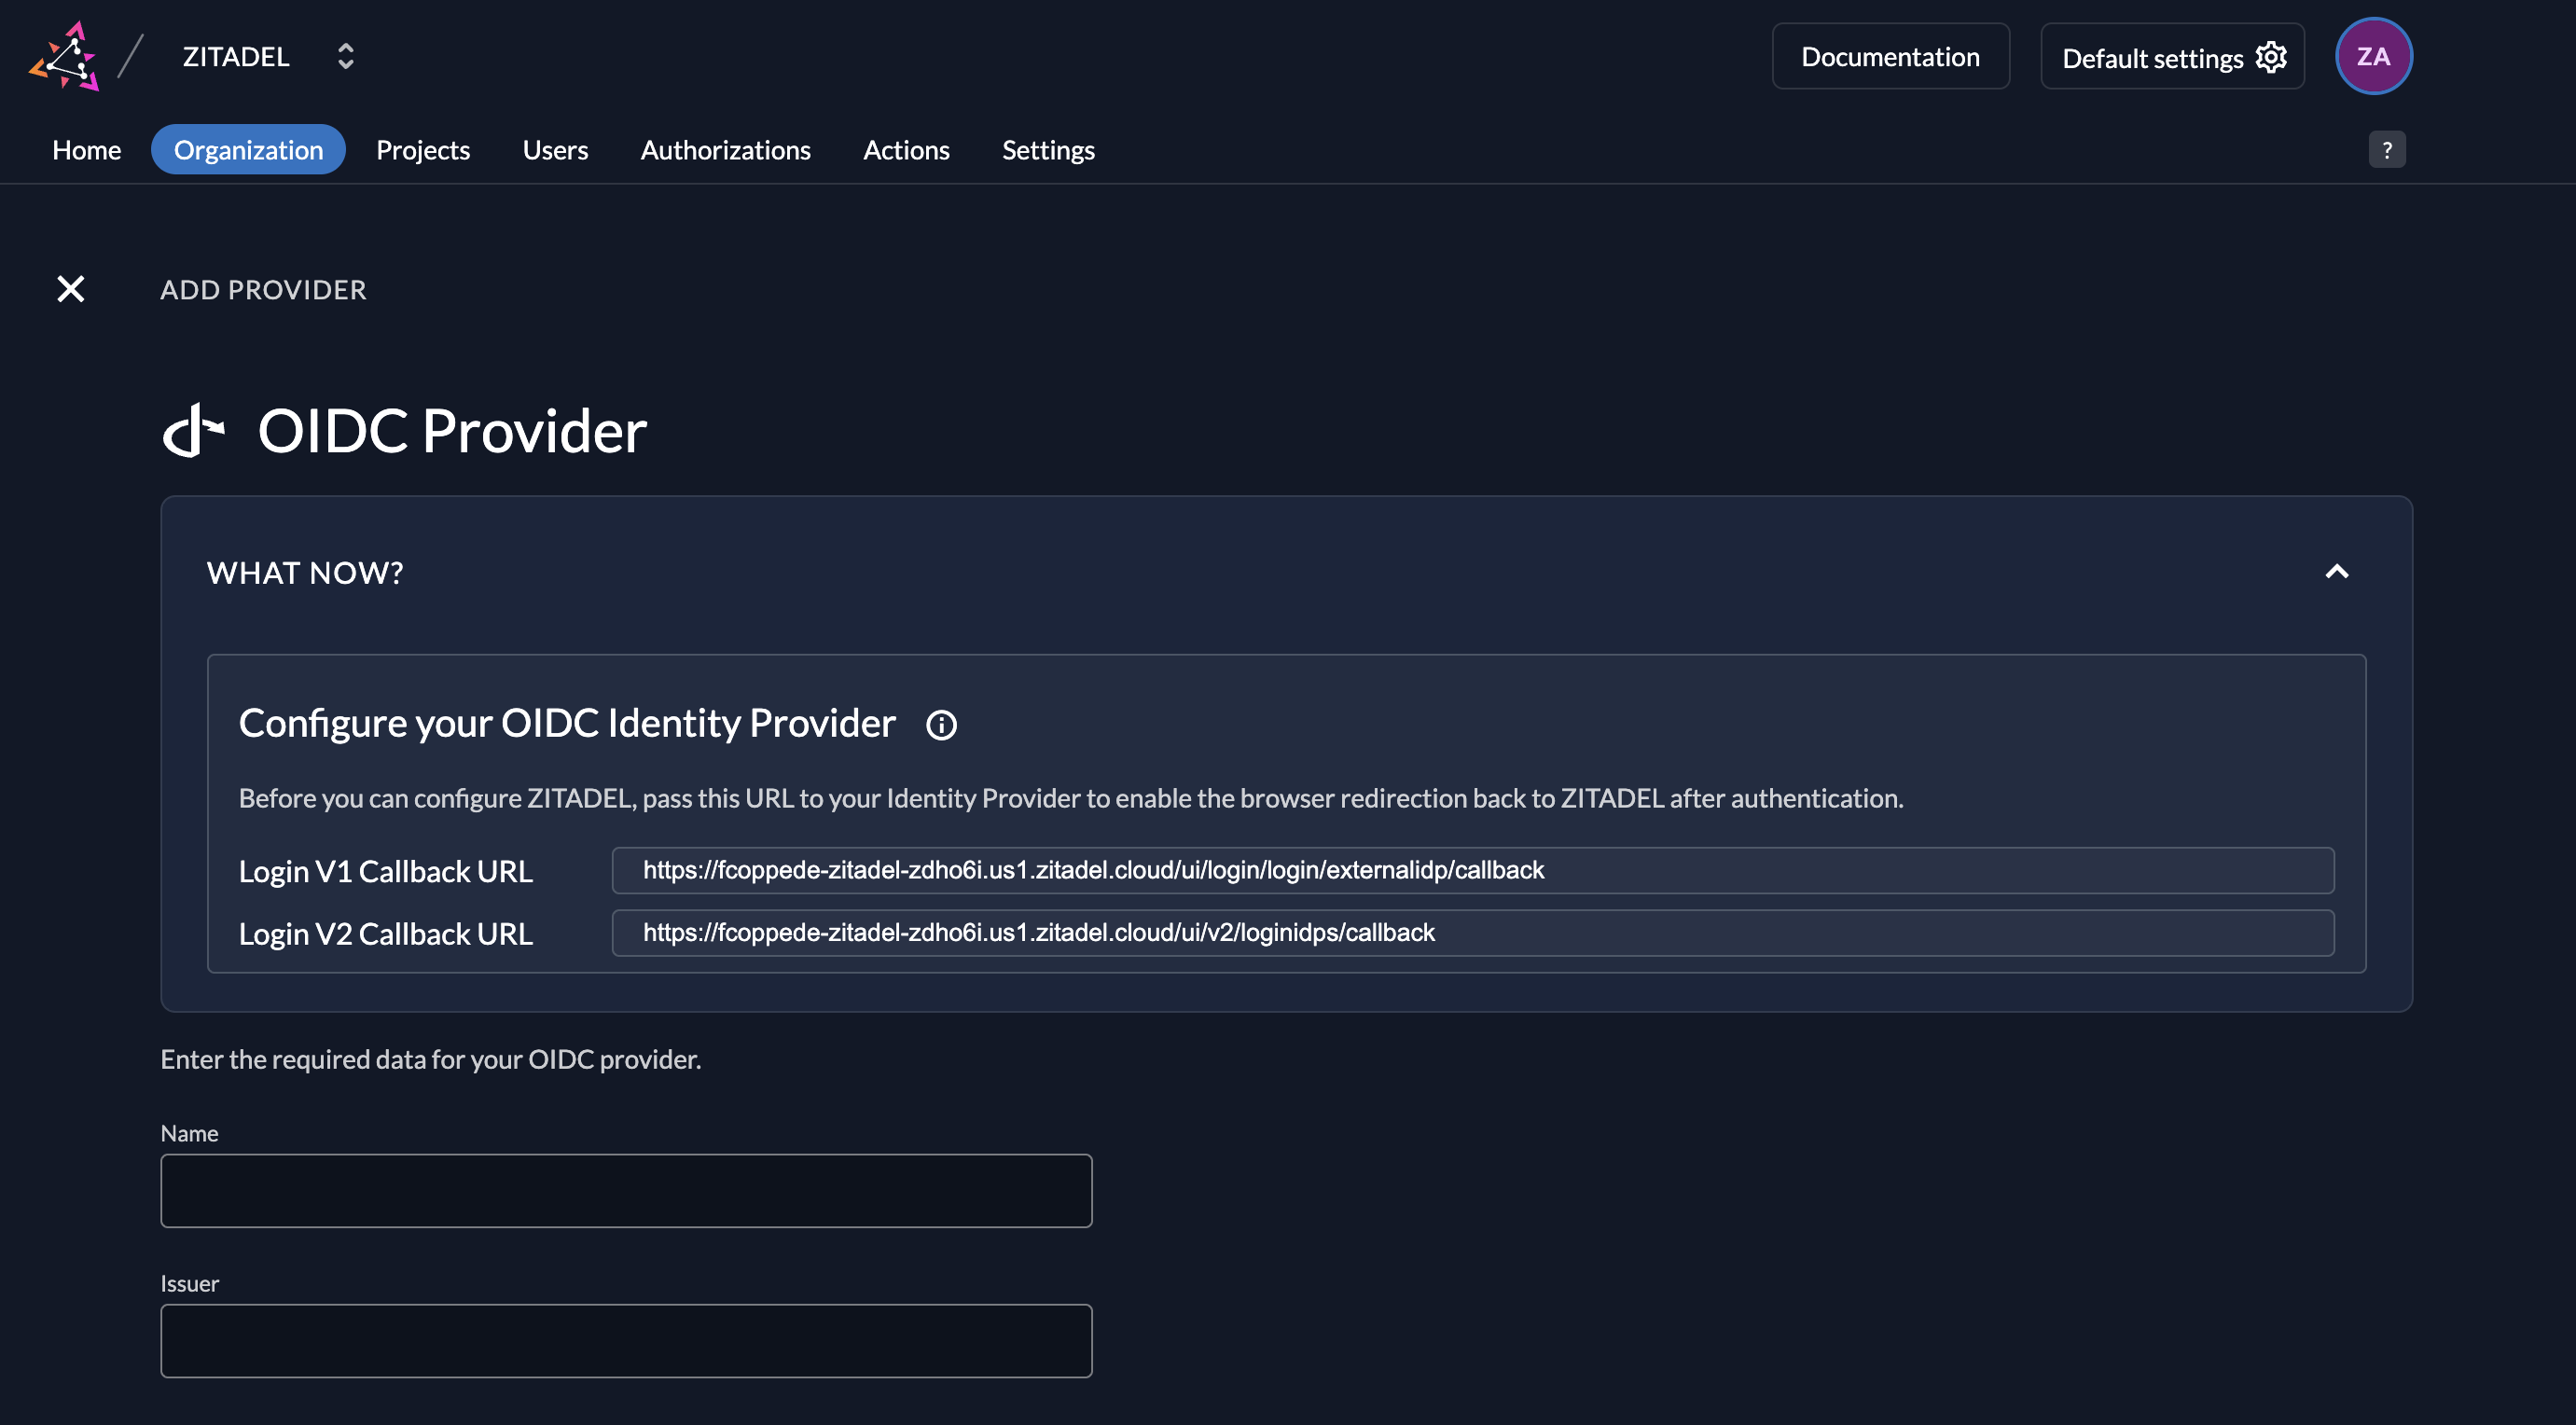
Task: Switch to the Projects tab
Action: point(423,150)
